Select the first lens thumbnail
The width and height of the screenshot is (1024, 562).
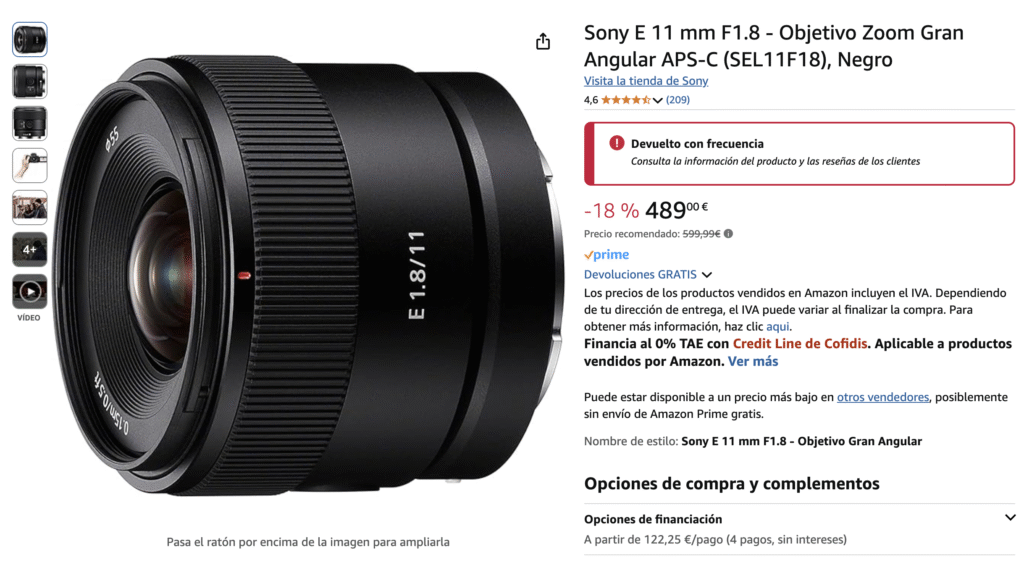click(x=29, y=39)
